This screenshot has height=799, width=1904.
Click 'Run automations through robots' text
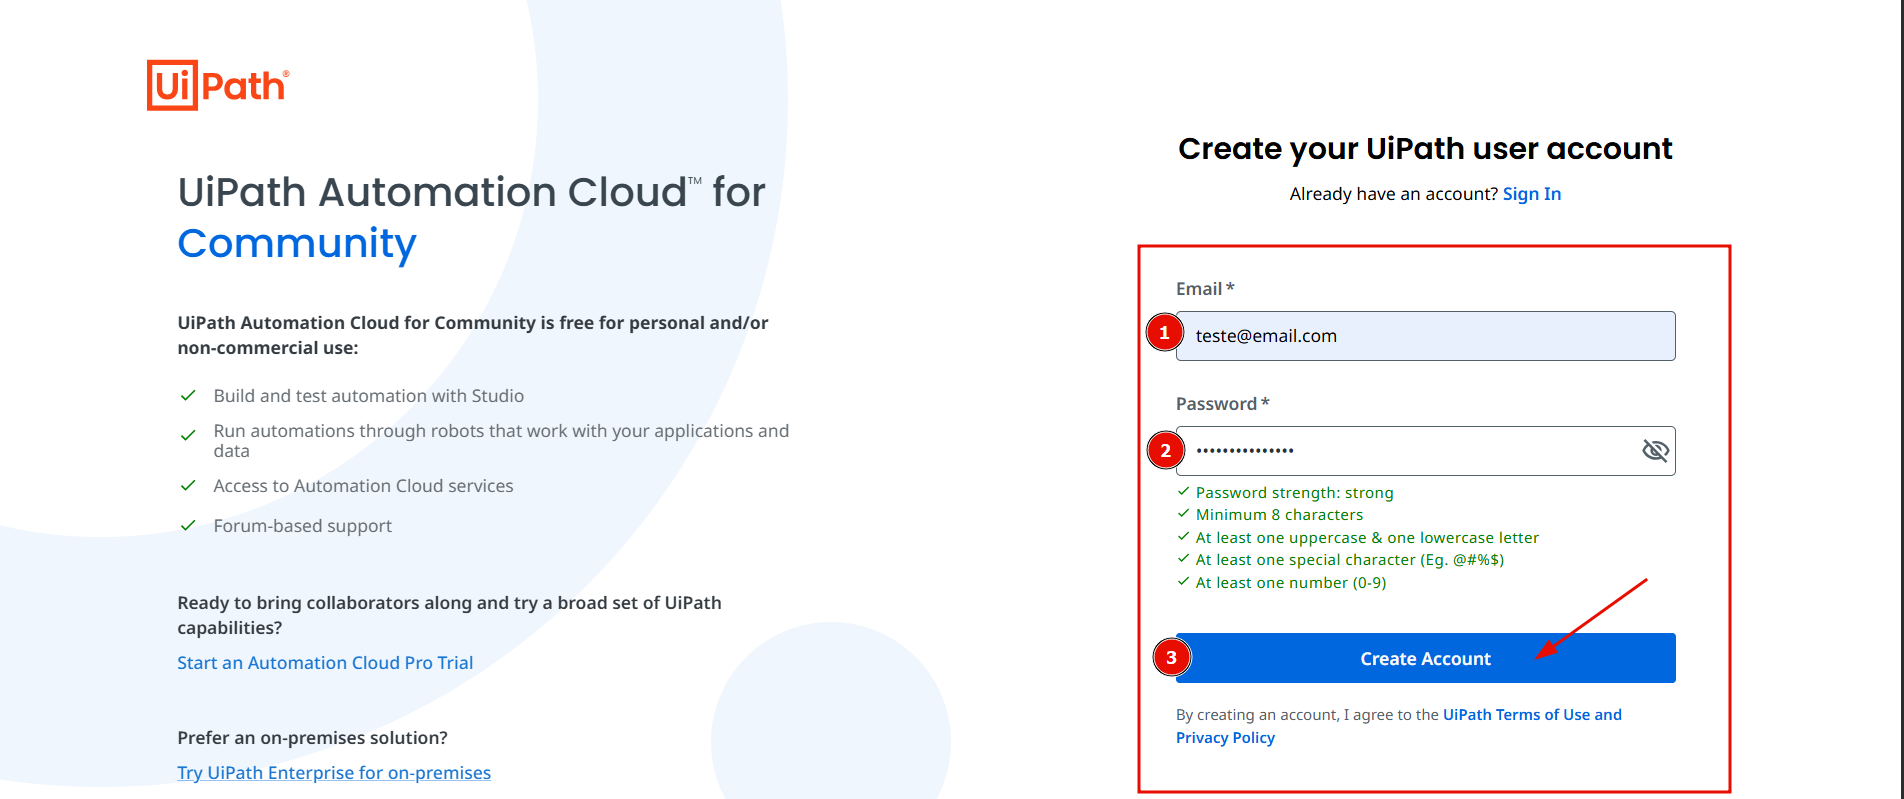tap(501, 441)
